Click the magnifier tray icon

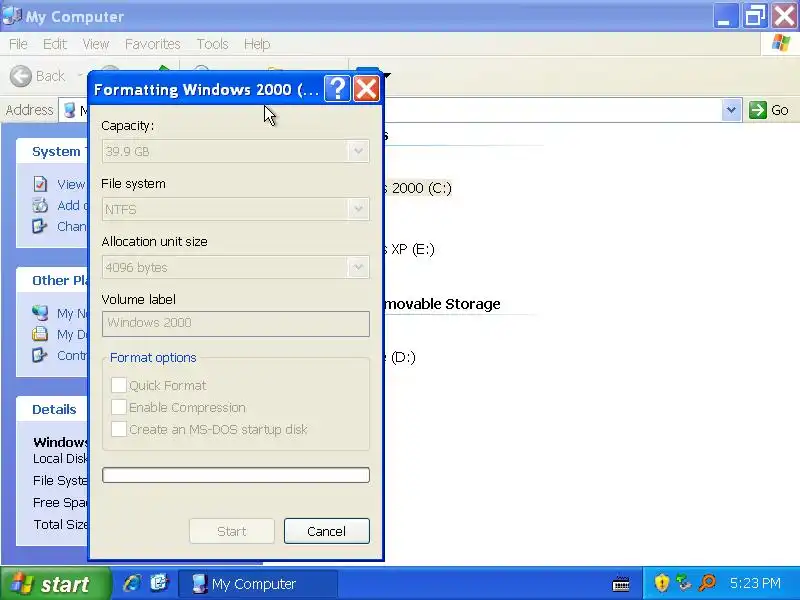point(707,583)
